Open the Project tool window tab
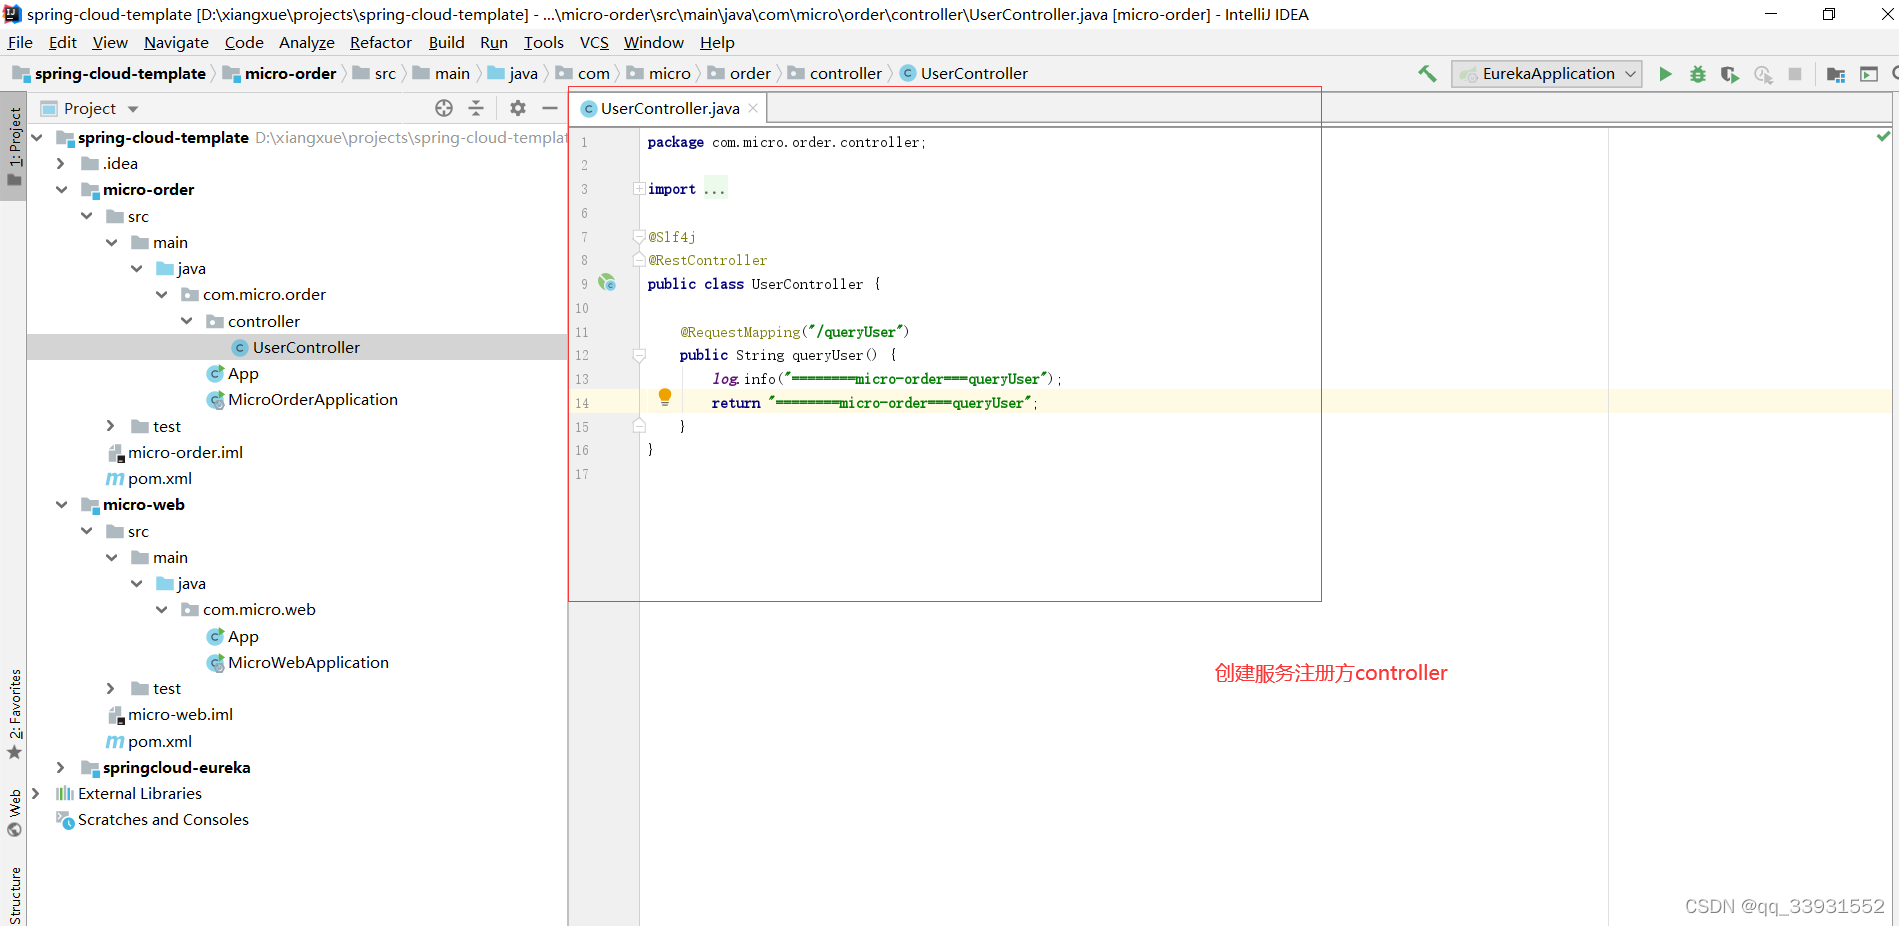The width and height of the screenshot is (1899, 926). point(14,148)
